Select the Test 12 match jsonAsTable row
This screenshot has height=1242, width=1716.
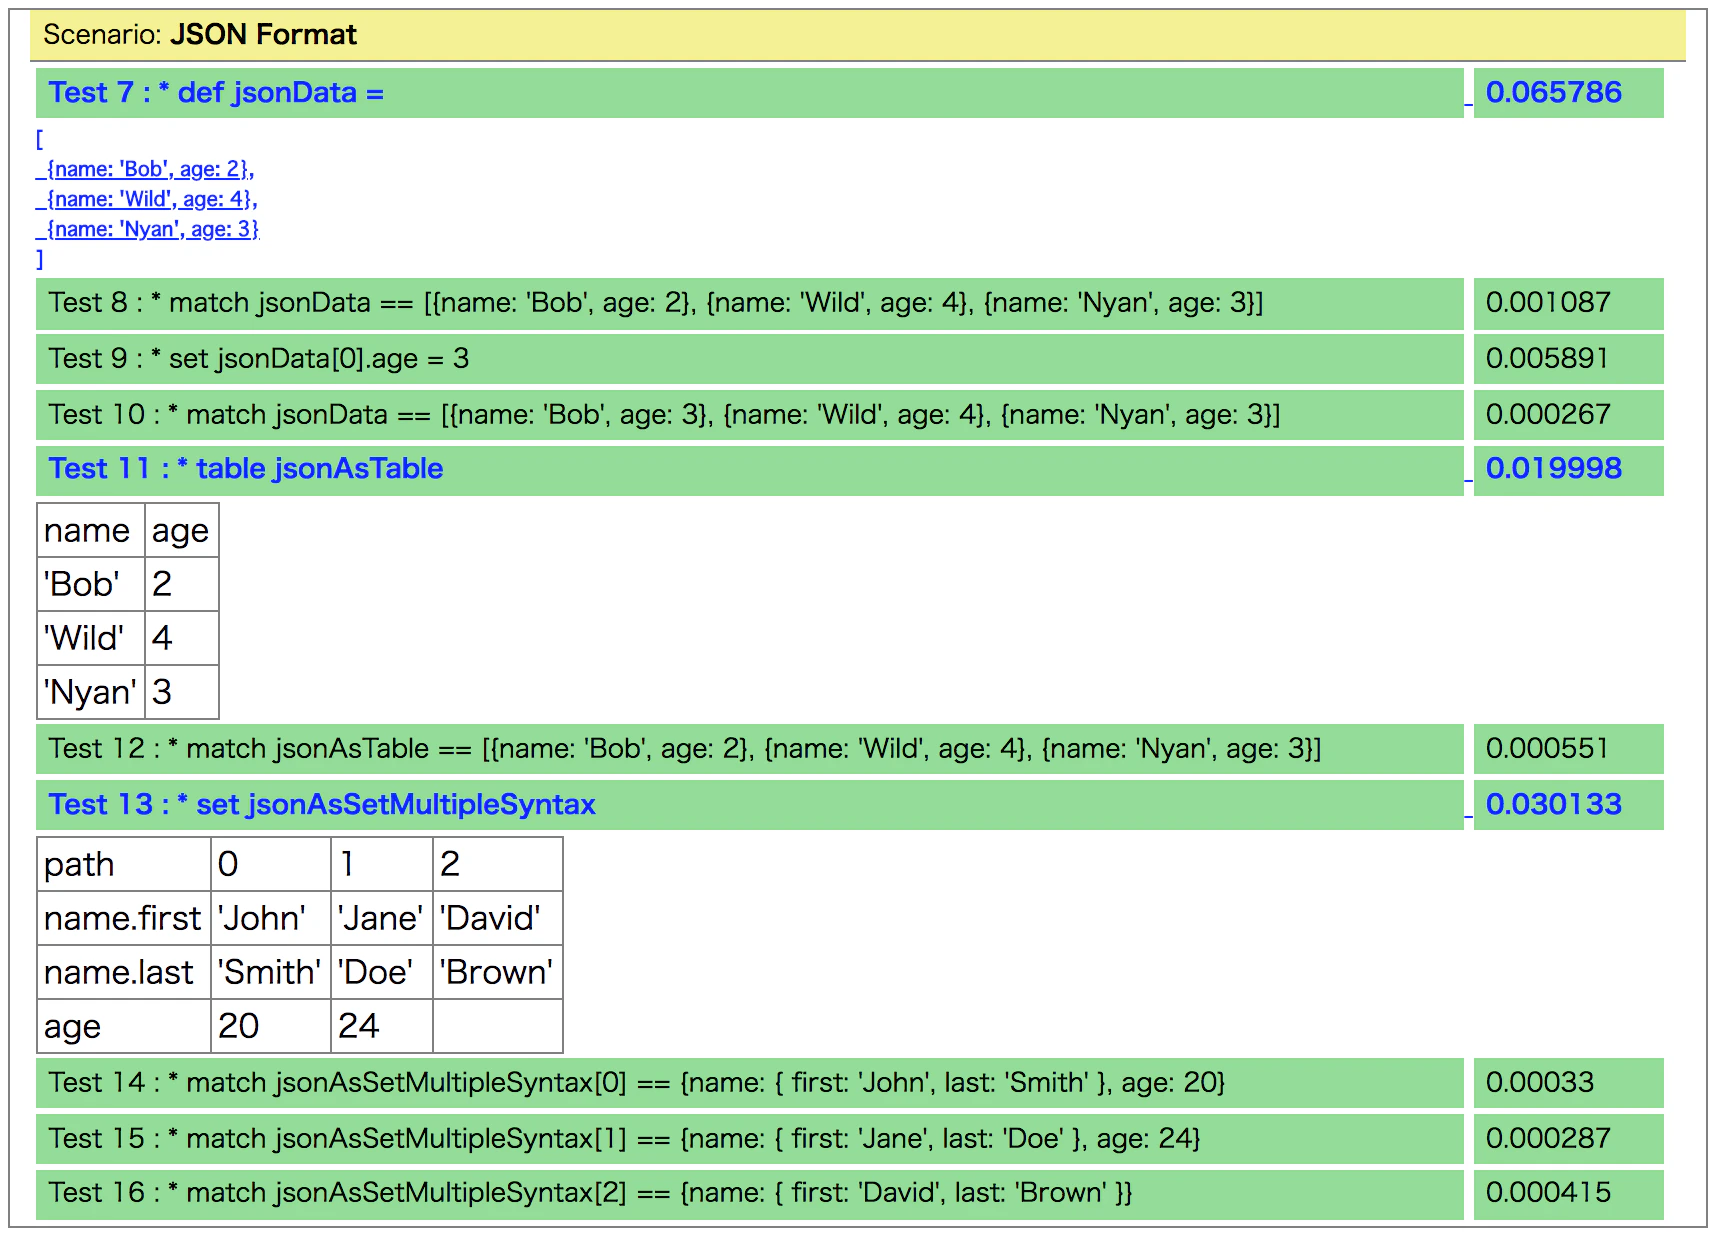[x=750, y=749]
